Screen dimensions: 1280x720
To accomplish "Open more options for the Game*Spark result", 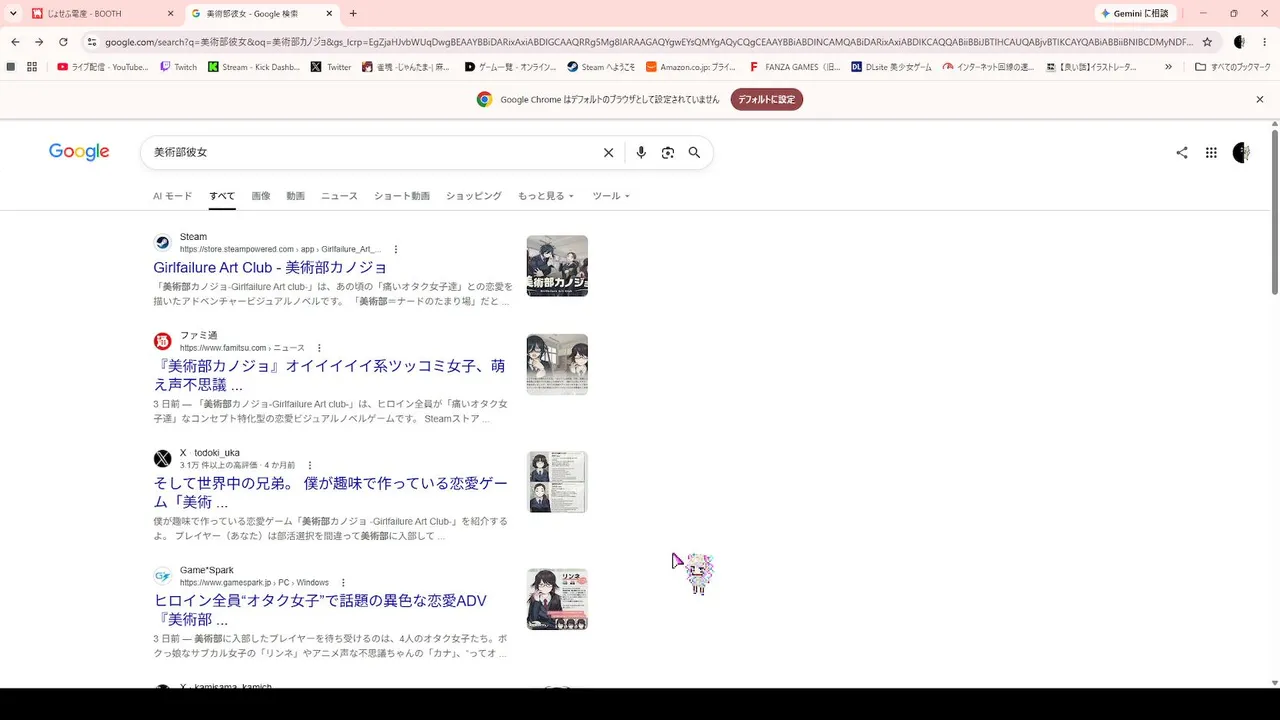I will point(343,583).
